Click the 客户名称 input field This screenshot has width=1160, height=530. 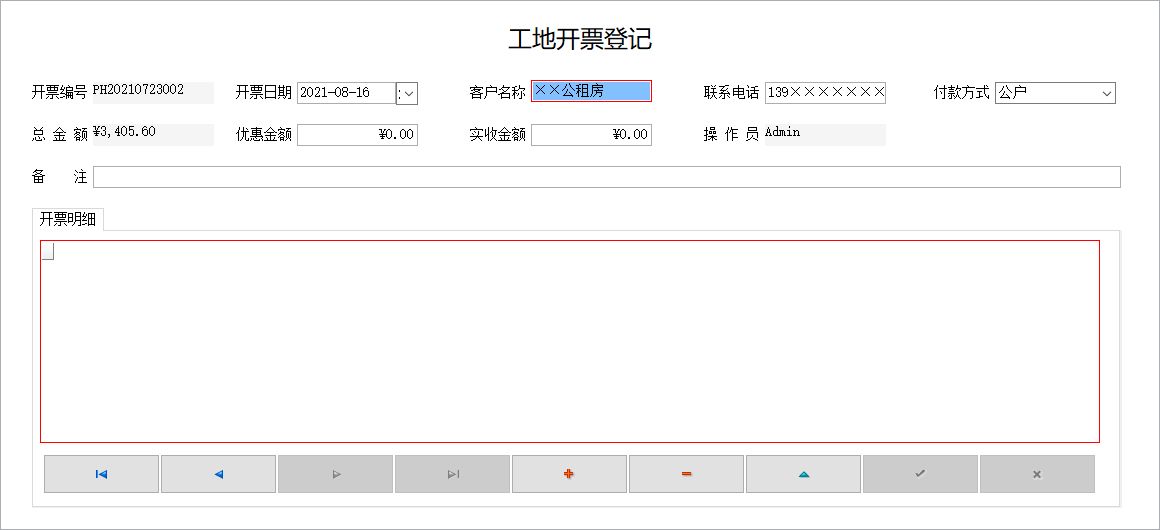(591, 91)
